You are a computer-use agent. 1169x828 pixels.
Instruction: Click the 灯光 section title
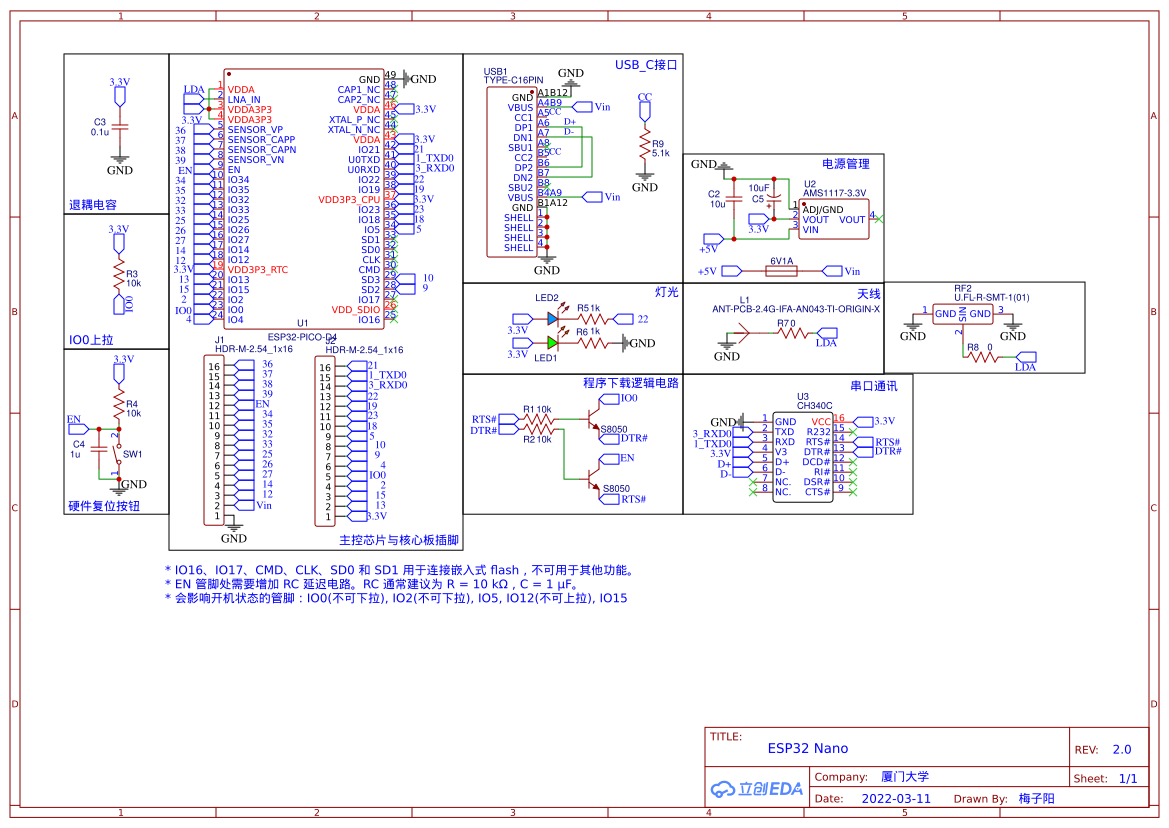(x=667, y=292)
